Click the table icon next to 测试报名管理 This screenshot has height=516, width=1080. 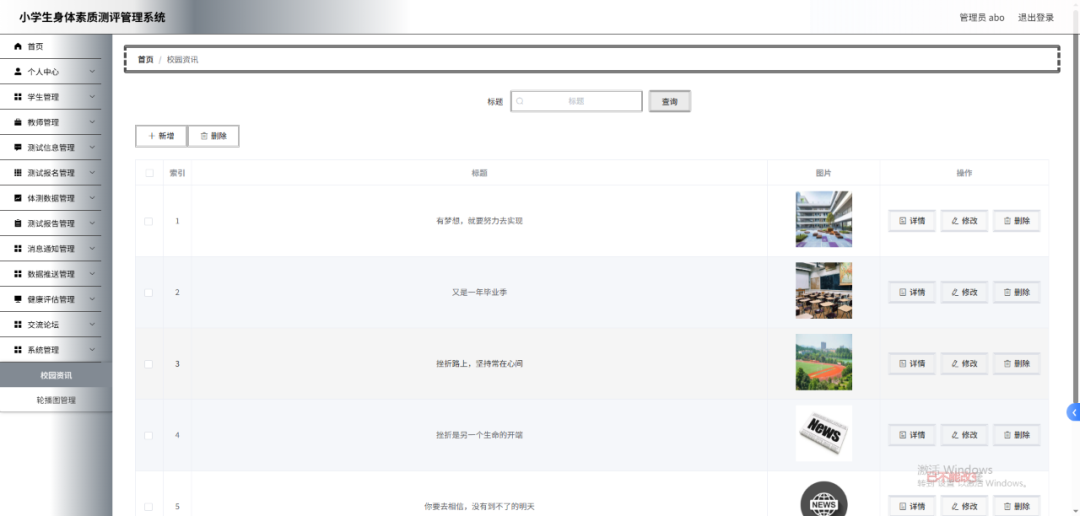18,173
